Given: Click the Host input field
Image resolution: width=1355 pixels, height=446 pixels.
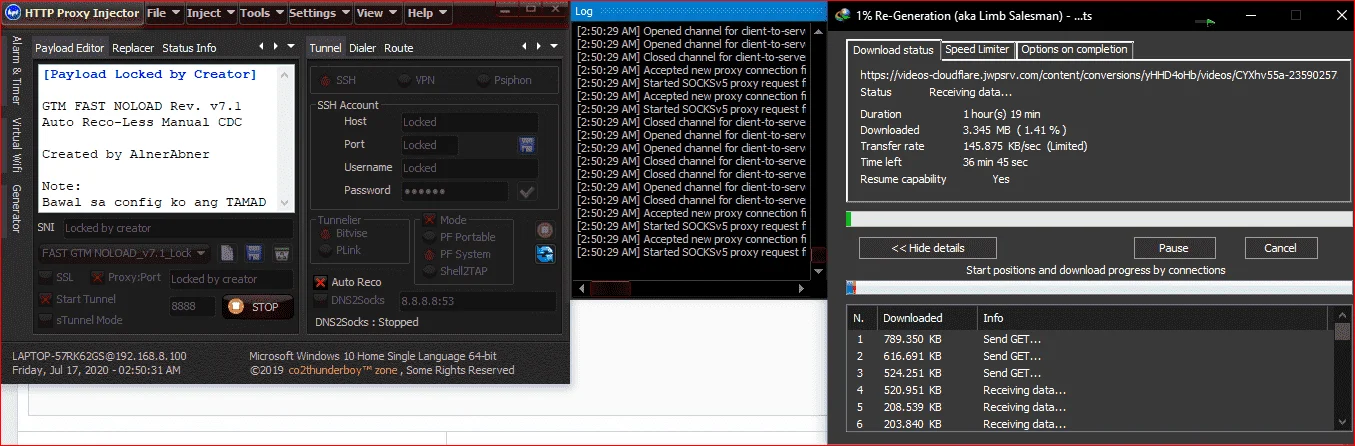Looking at the screenshot, I should click(x=469, y=122).
